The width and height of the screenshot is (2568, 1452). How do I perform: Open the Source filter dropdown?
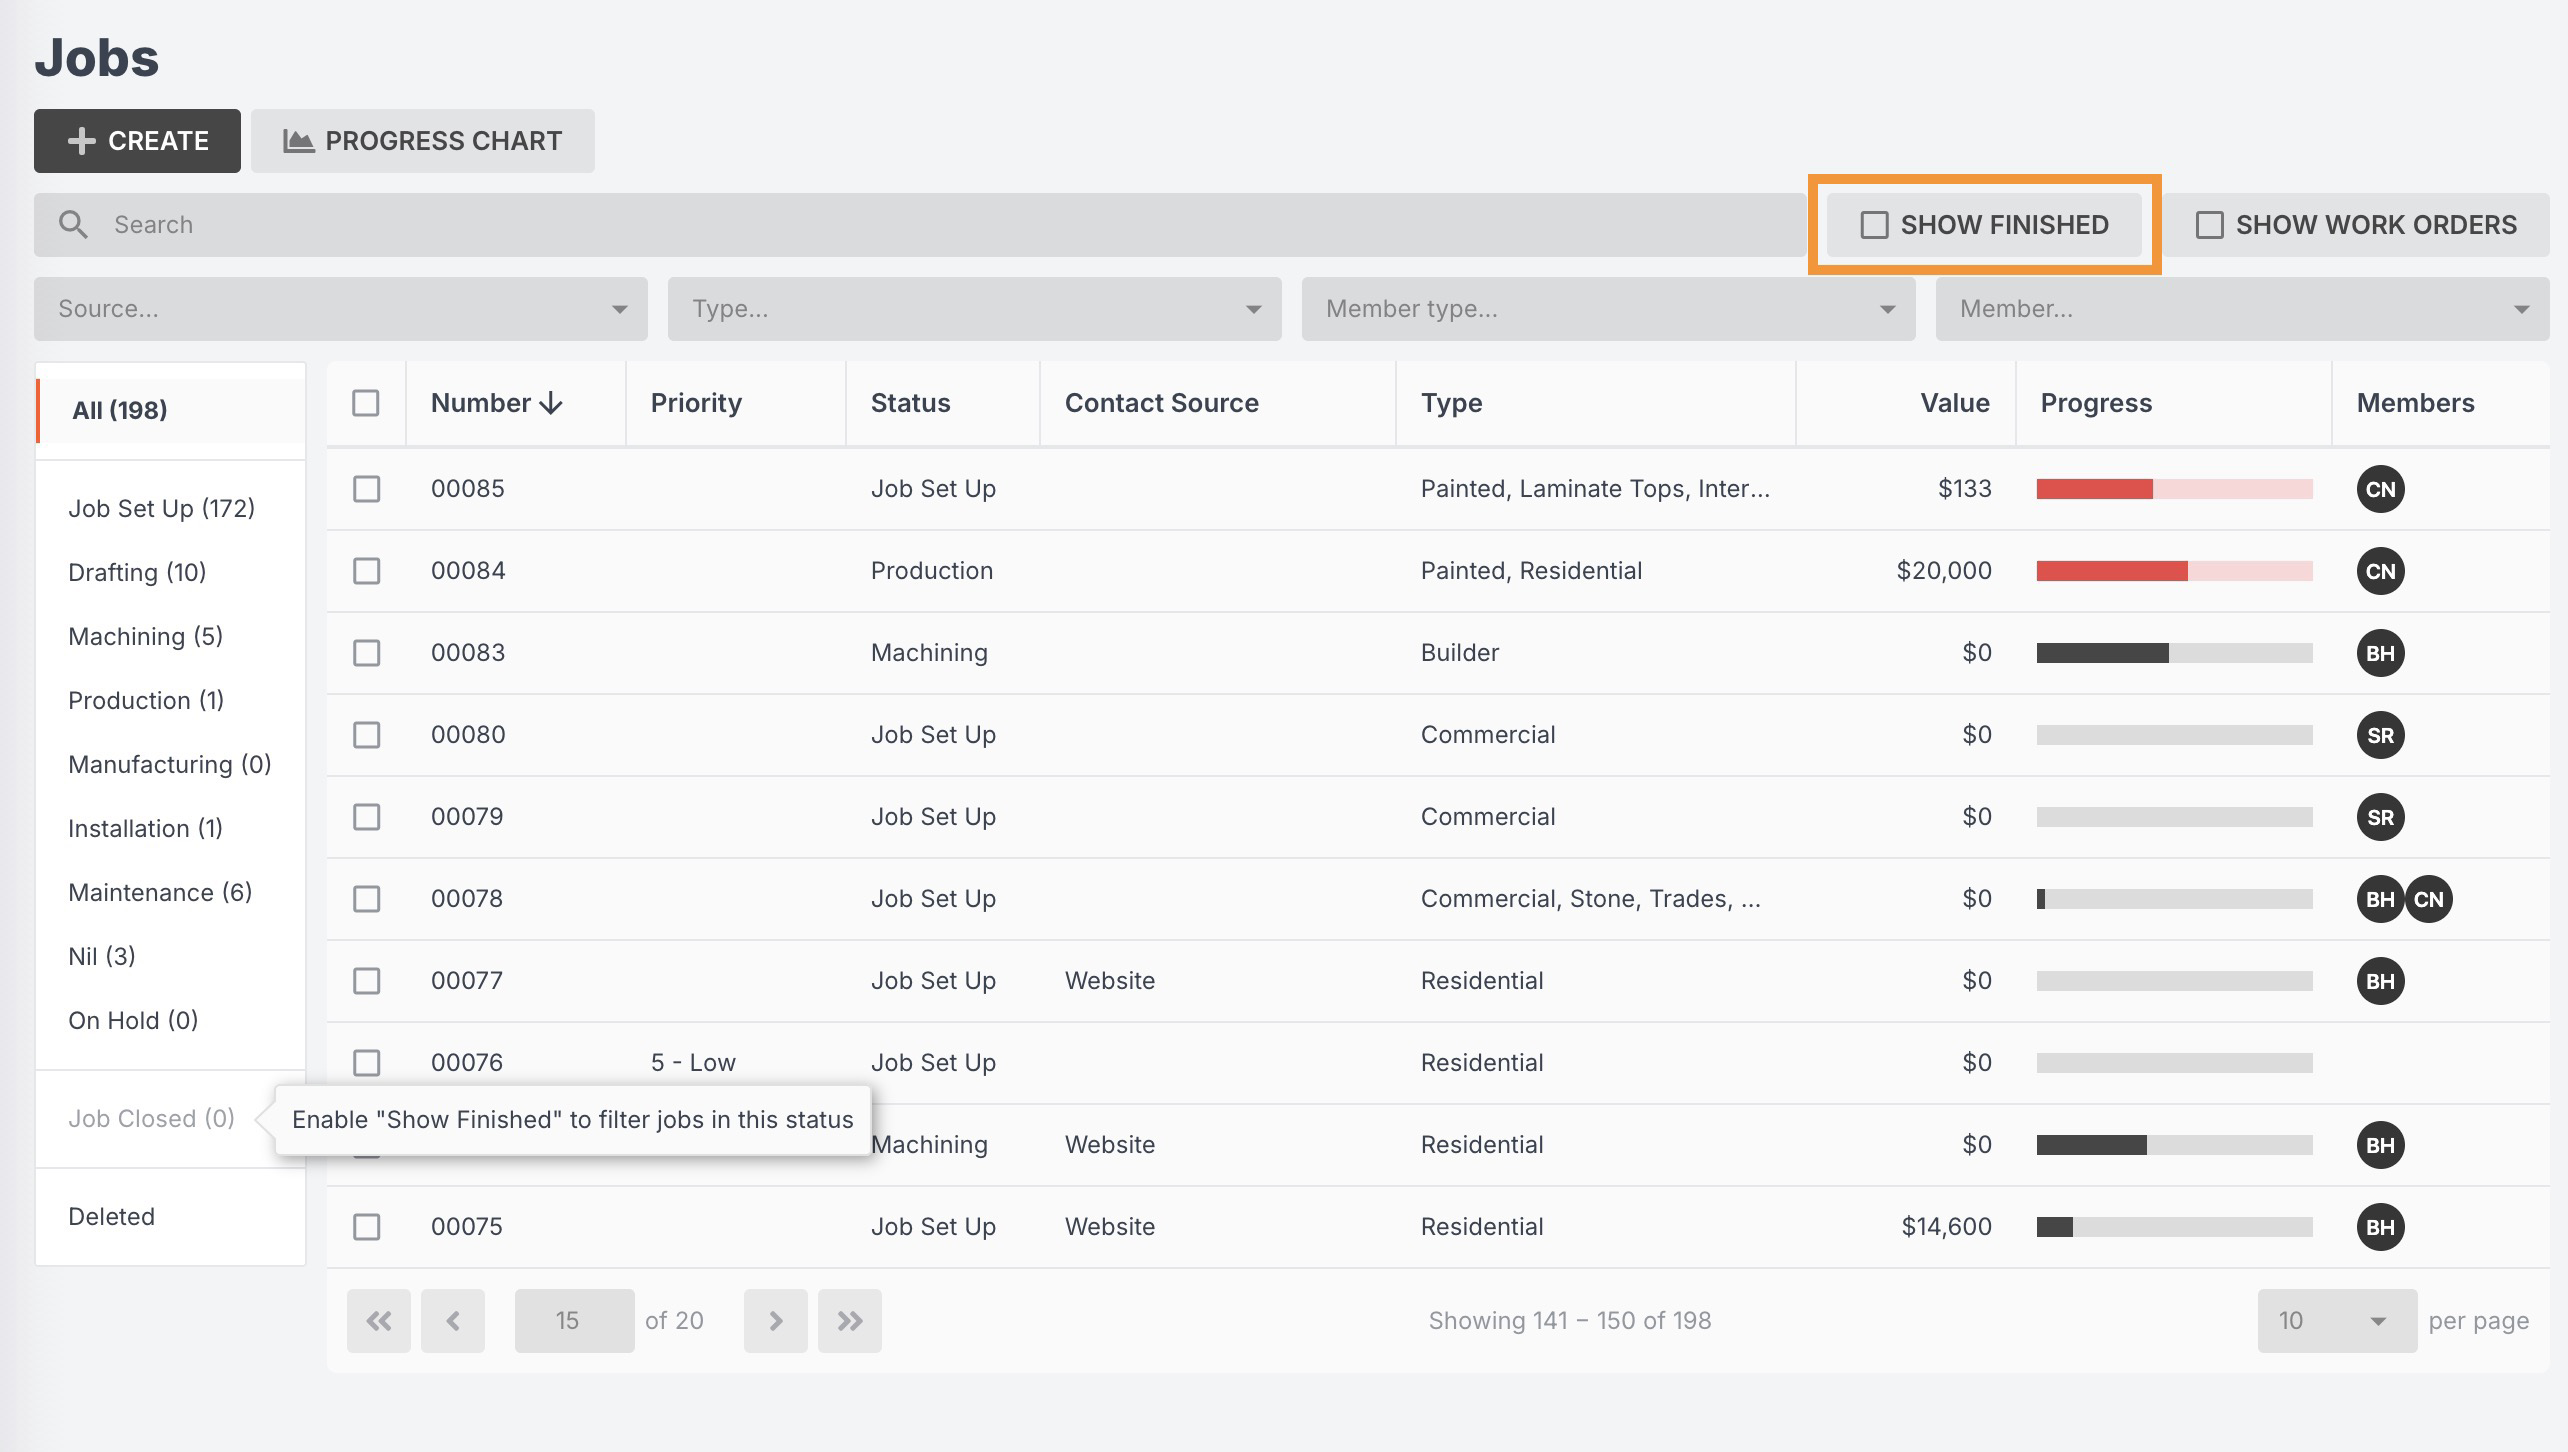coord(340,309)
